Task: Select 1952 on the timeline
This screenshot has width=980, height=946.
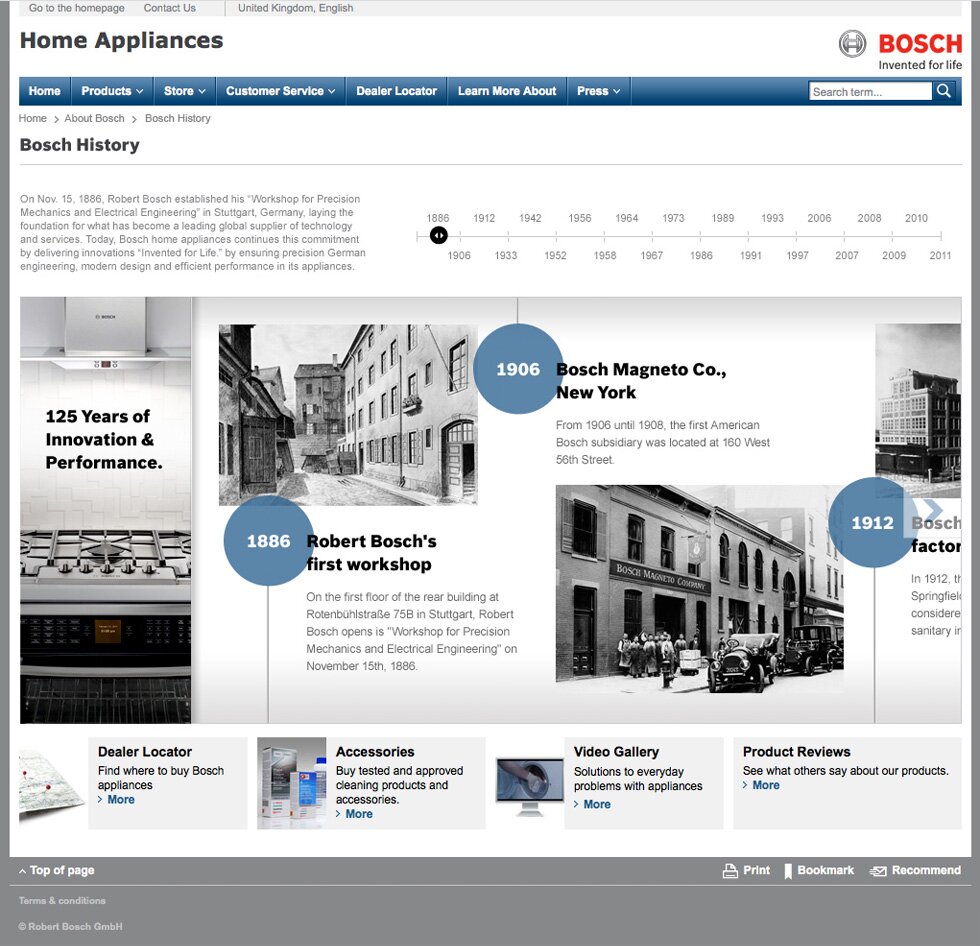Action: coord(555,256)
